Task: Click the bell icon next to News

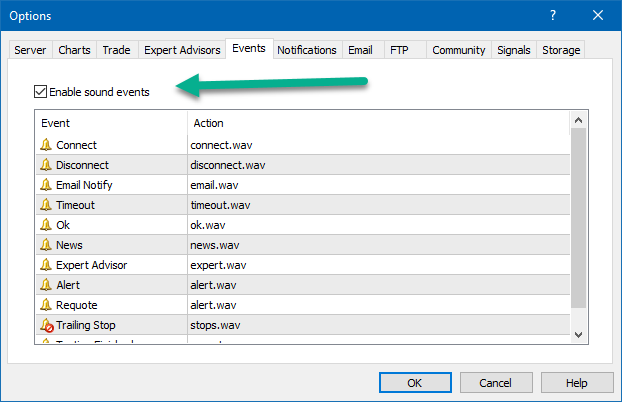Action: pyautogui.click(x=46, y=245)
